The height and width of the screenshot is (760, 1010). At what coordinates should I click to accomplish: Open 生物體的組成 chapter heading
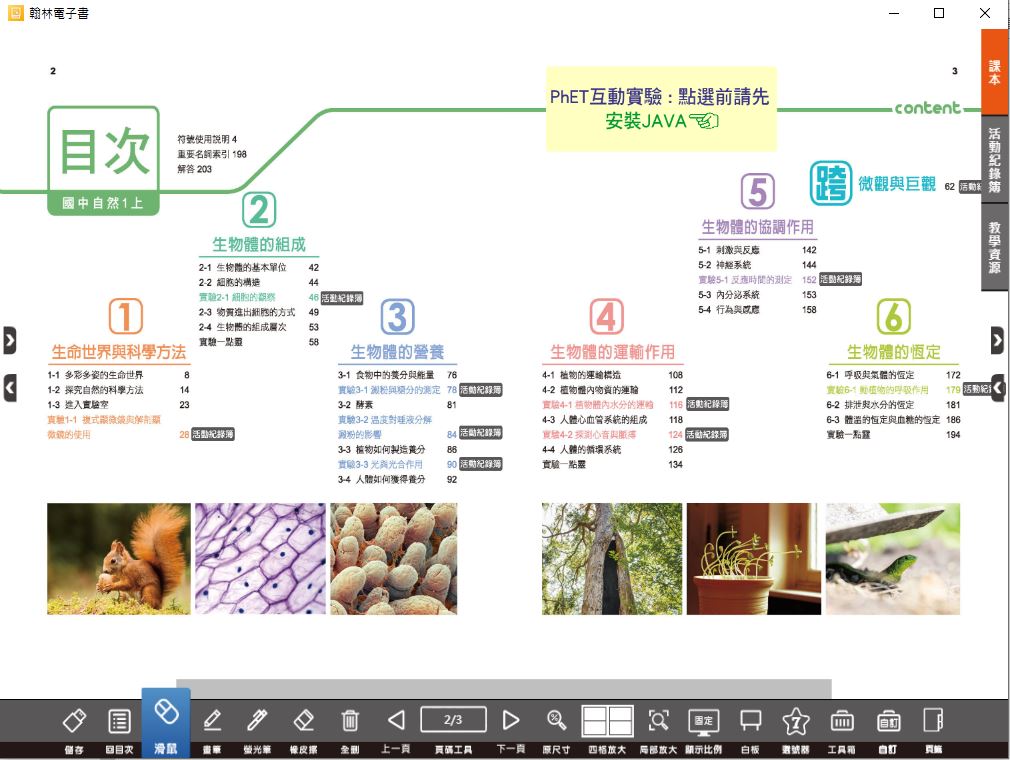click(x=259, y=245)
